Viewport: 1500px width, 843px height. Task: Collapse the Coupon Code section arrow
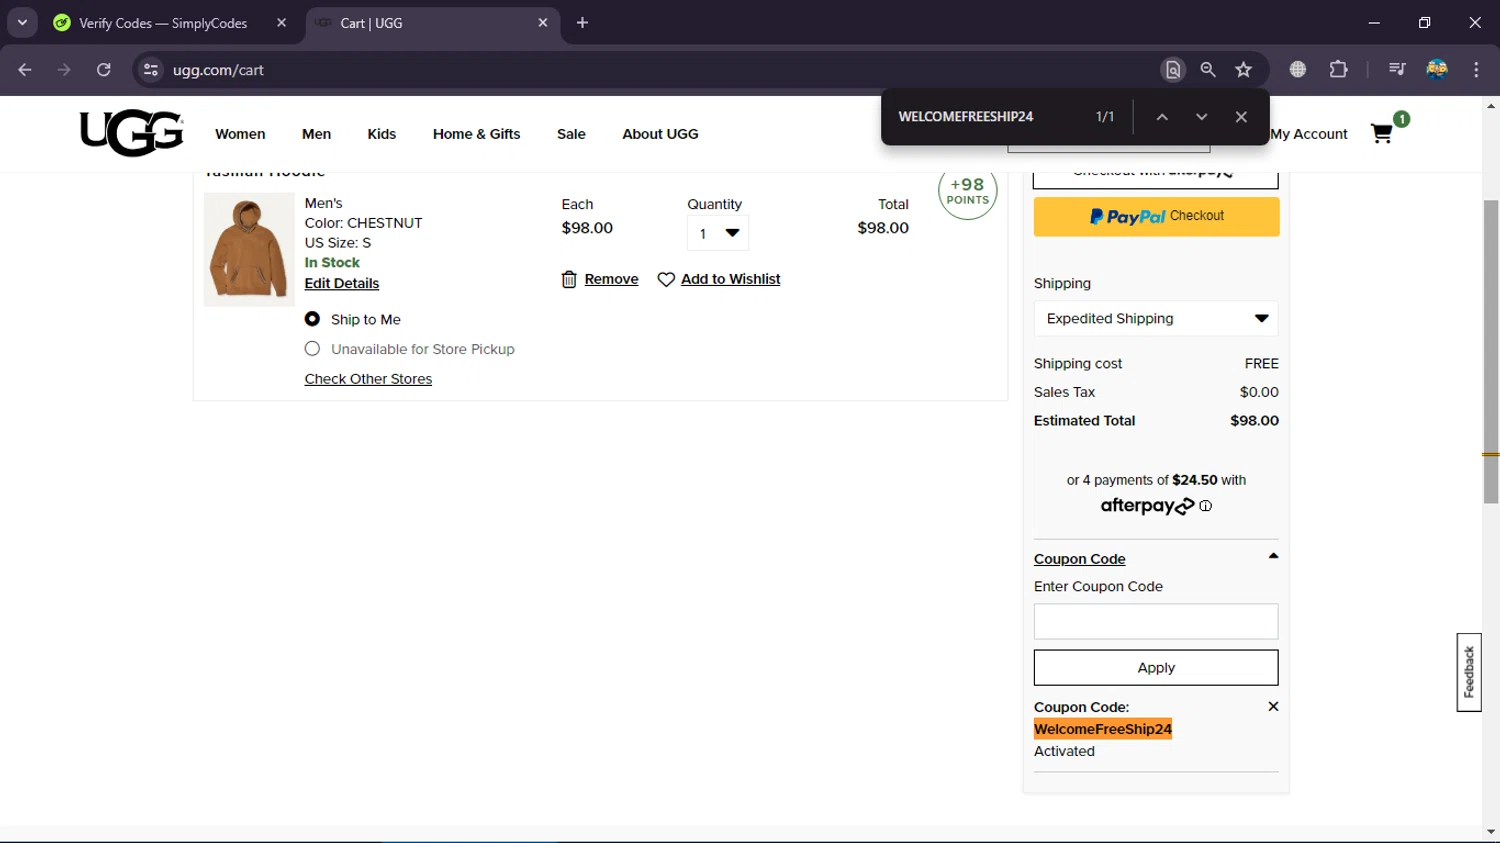click(x=1273, y=556)
